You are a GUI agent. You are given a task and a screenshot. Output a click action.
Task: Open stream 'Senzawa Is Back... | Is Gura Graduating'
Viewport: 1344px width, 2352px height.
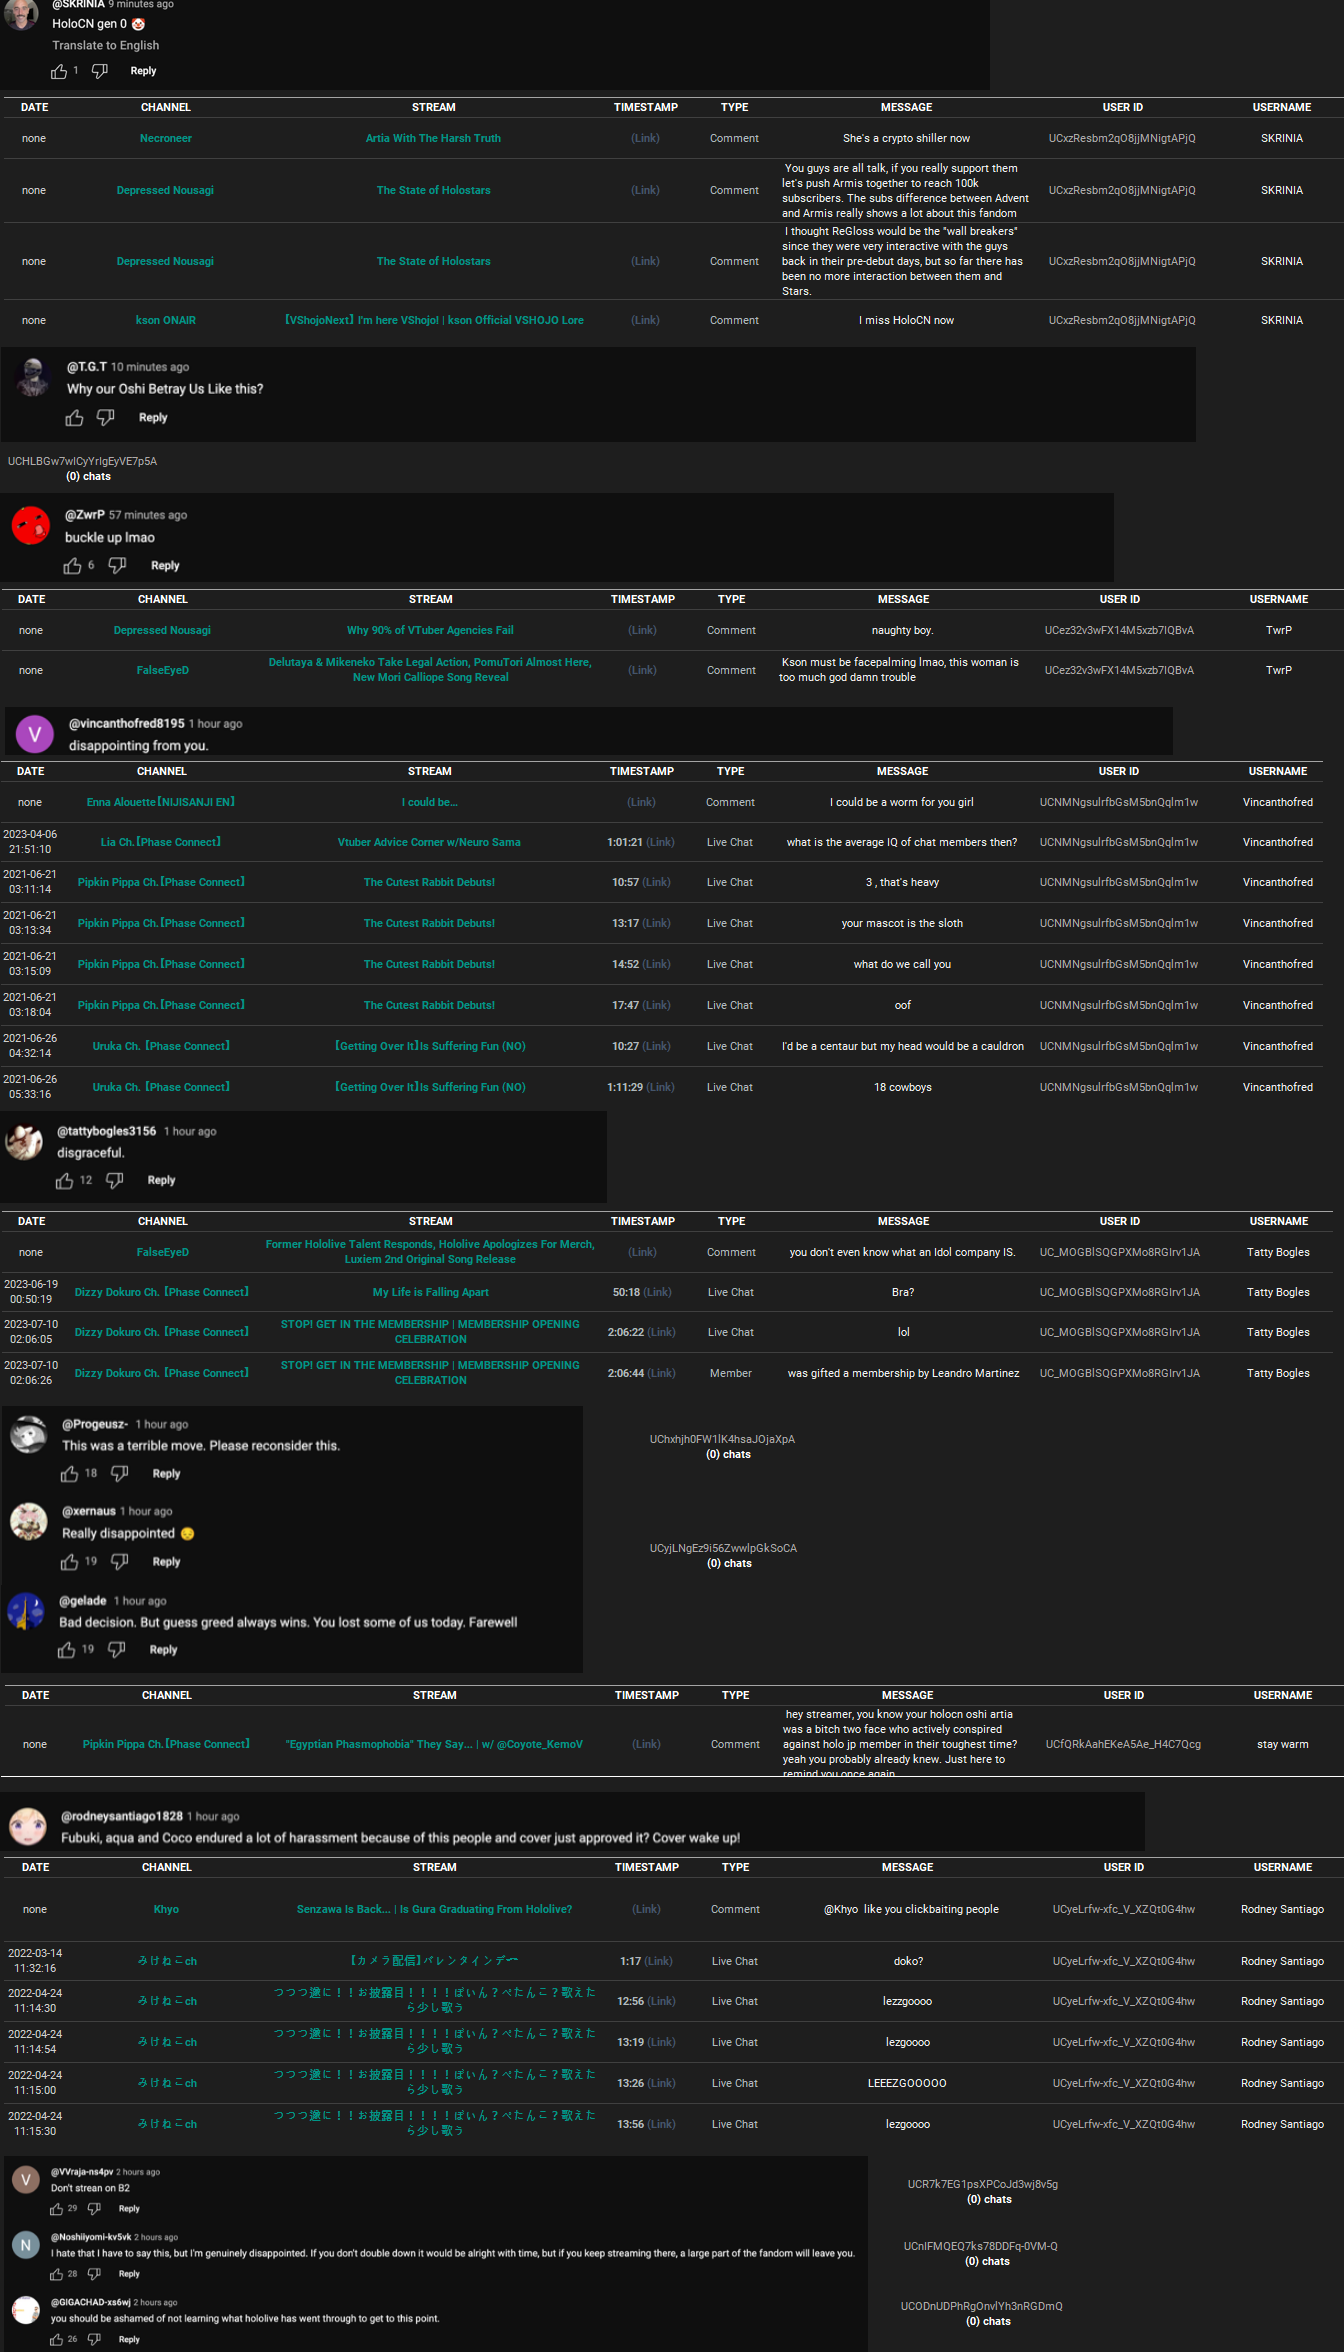(x=434, y=1910)
